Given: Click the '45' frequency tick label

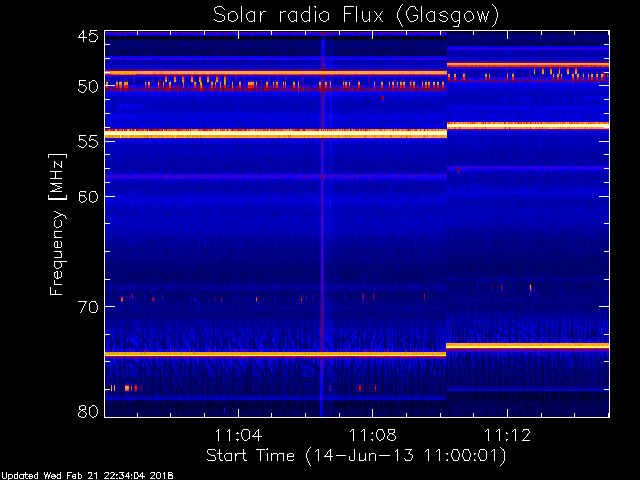Looking at the screenshot, I should 88,37.
